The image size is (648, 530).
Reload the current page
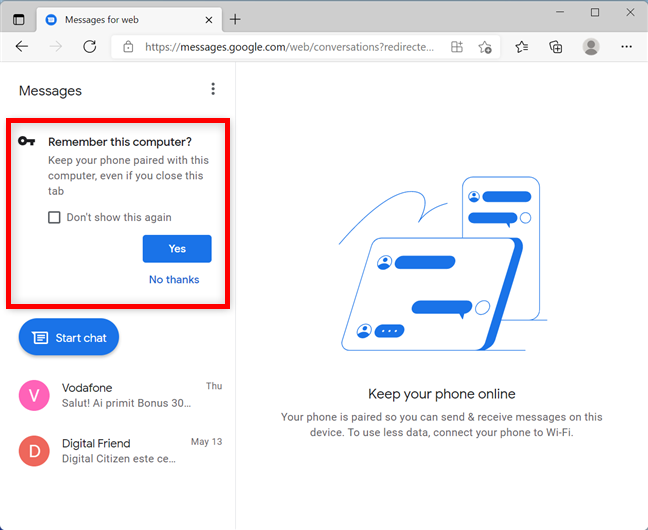click(89, 47)
